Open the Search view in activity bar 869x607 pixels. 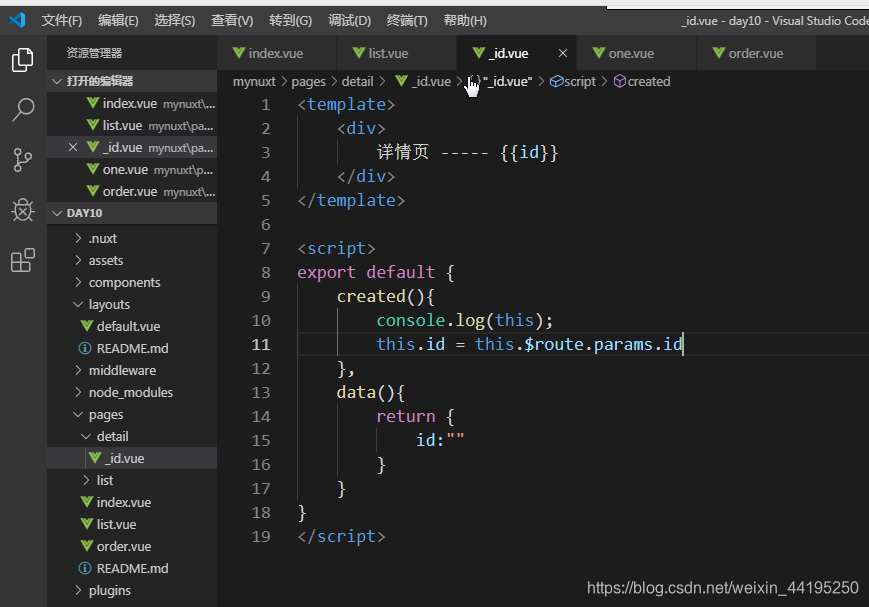coord(23,110)
